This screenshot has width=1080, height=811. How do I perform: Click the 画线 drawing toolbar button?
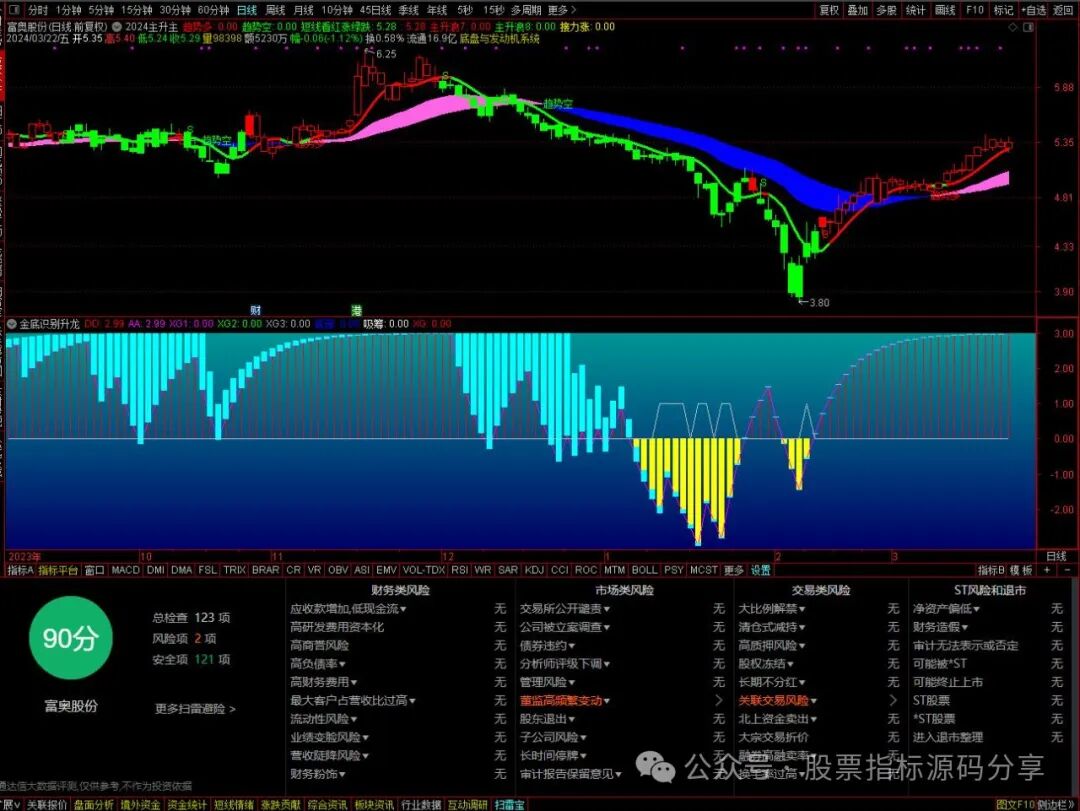[x=945, y=10]
